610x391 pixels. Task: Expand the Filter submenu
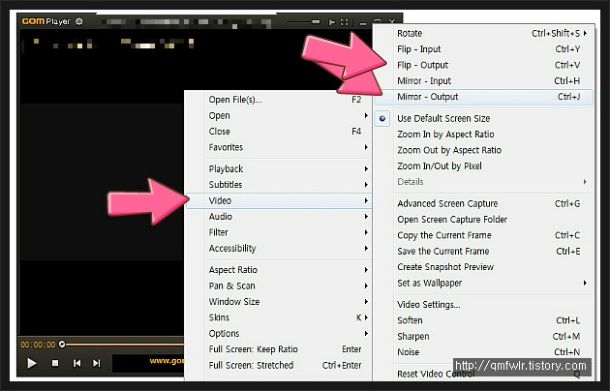point(279,232)
